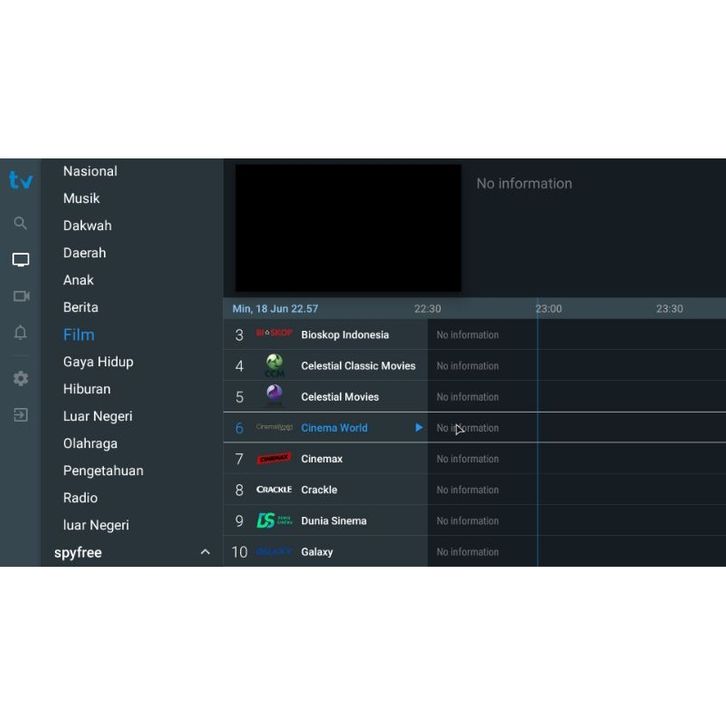Open the video camera recordings icon

tap(20, 296)
